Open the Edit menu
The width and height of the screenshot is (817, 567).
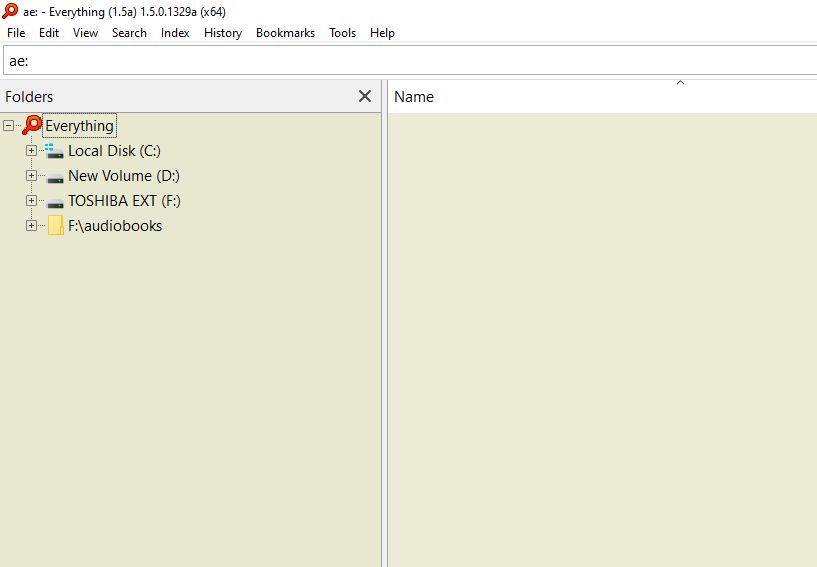49,33
